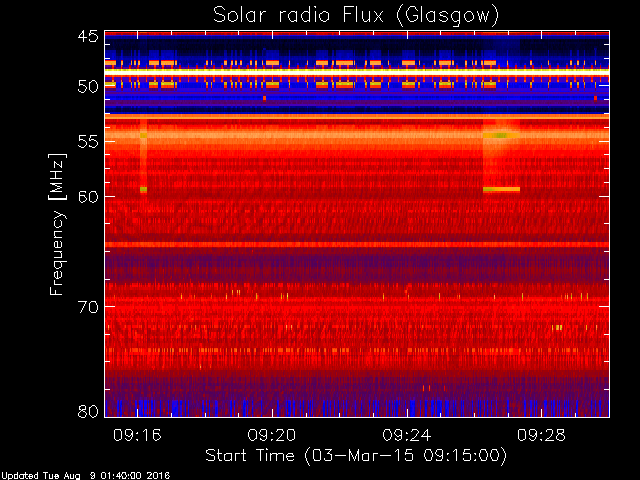640x480 pixels.
Task: Click the 70 MHz frequency tick label
Action: coord(88,307)
